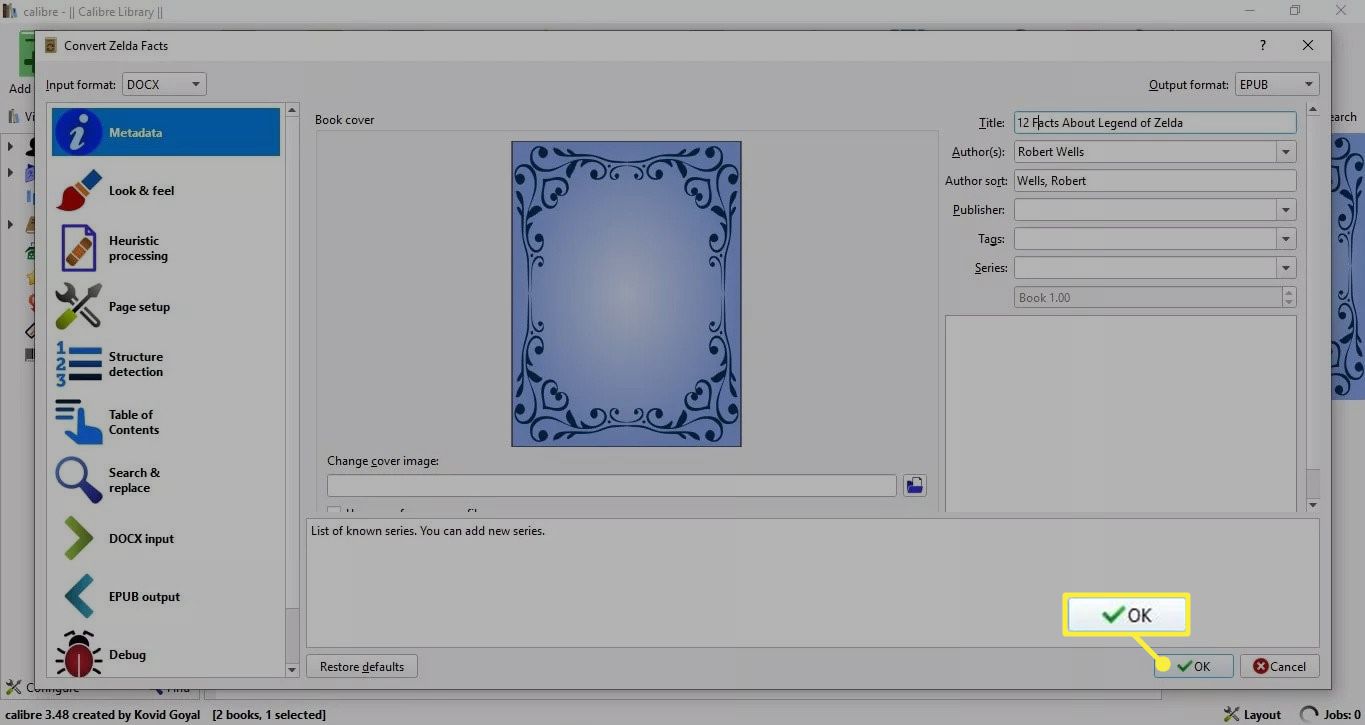Click the Heuristic processing bandage icon
This screenshot has width=1365, height=725.
[x=78, y=248]
